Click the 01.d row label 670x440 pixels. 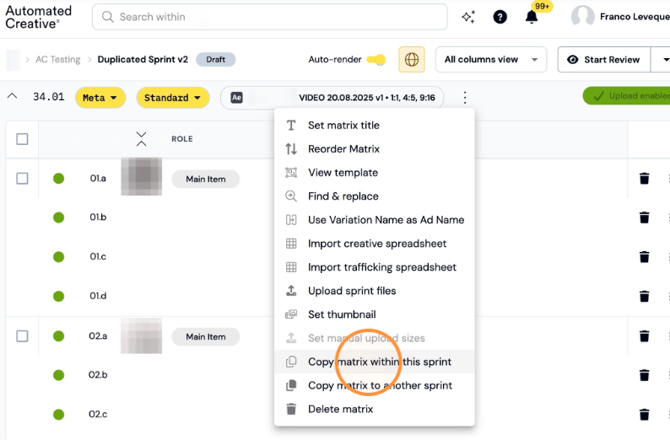[98, 296]
